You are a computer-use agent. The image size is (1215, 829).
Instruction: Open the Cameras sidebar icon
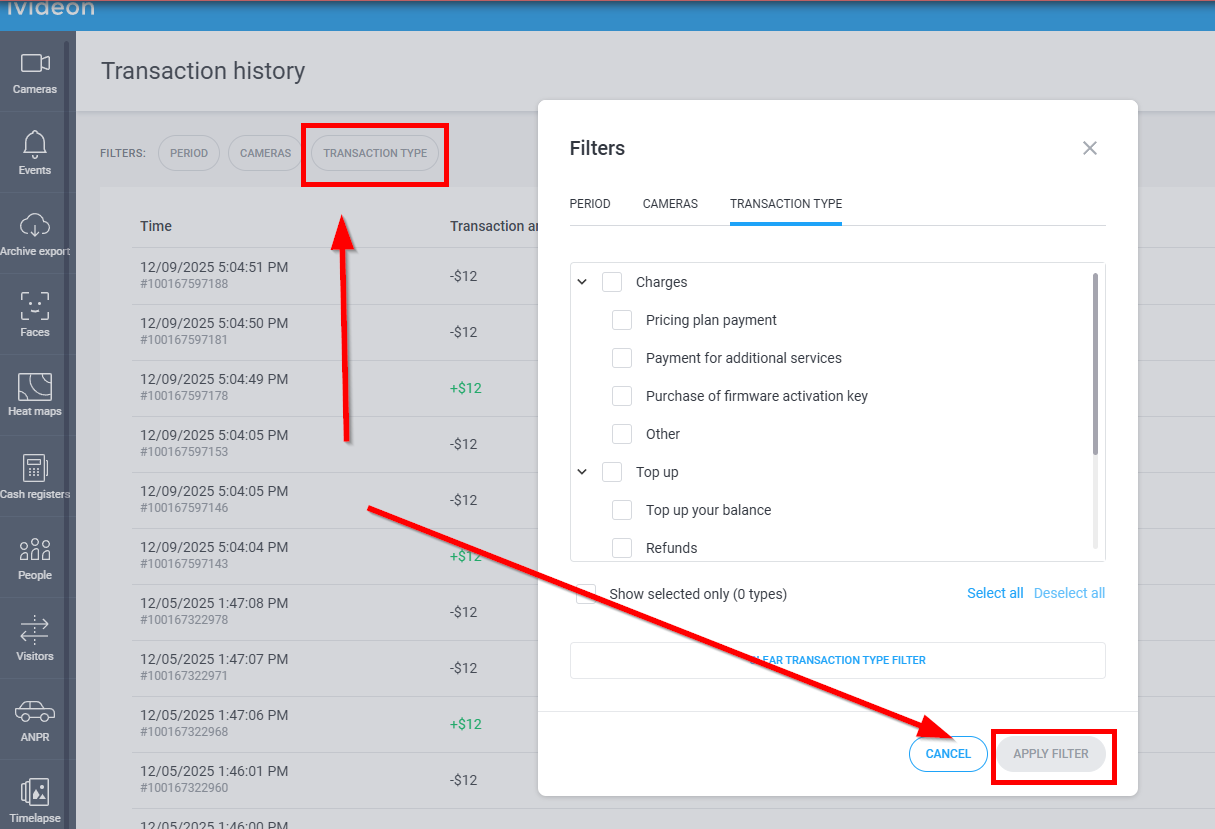(35, 64)
